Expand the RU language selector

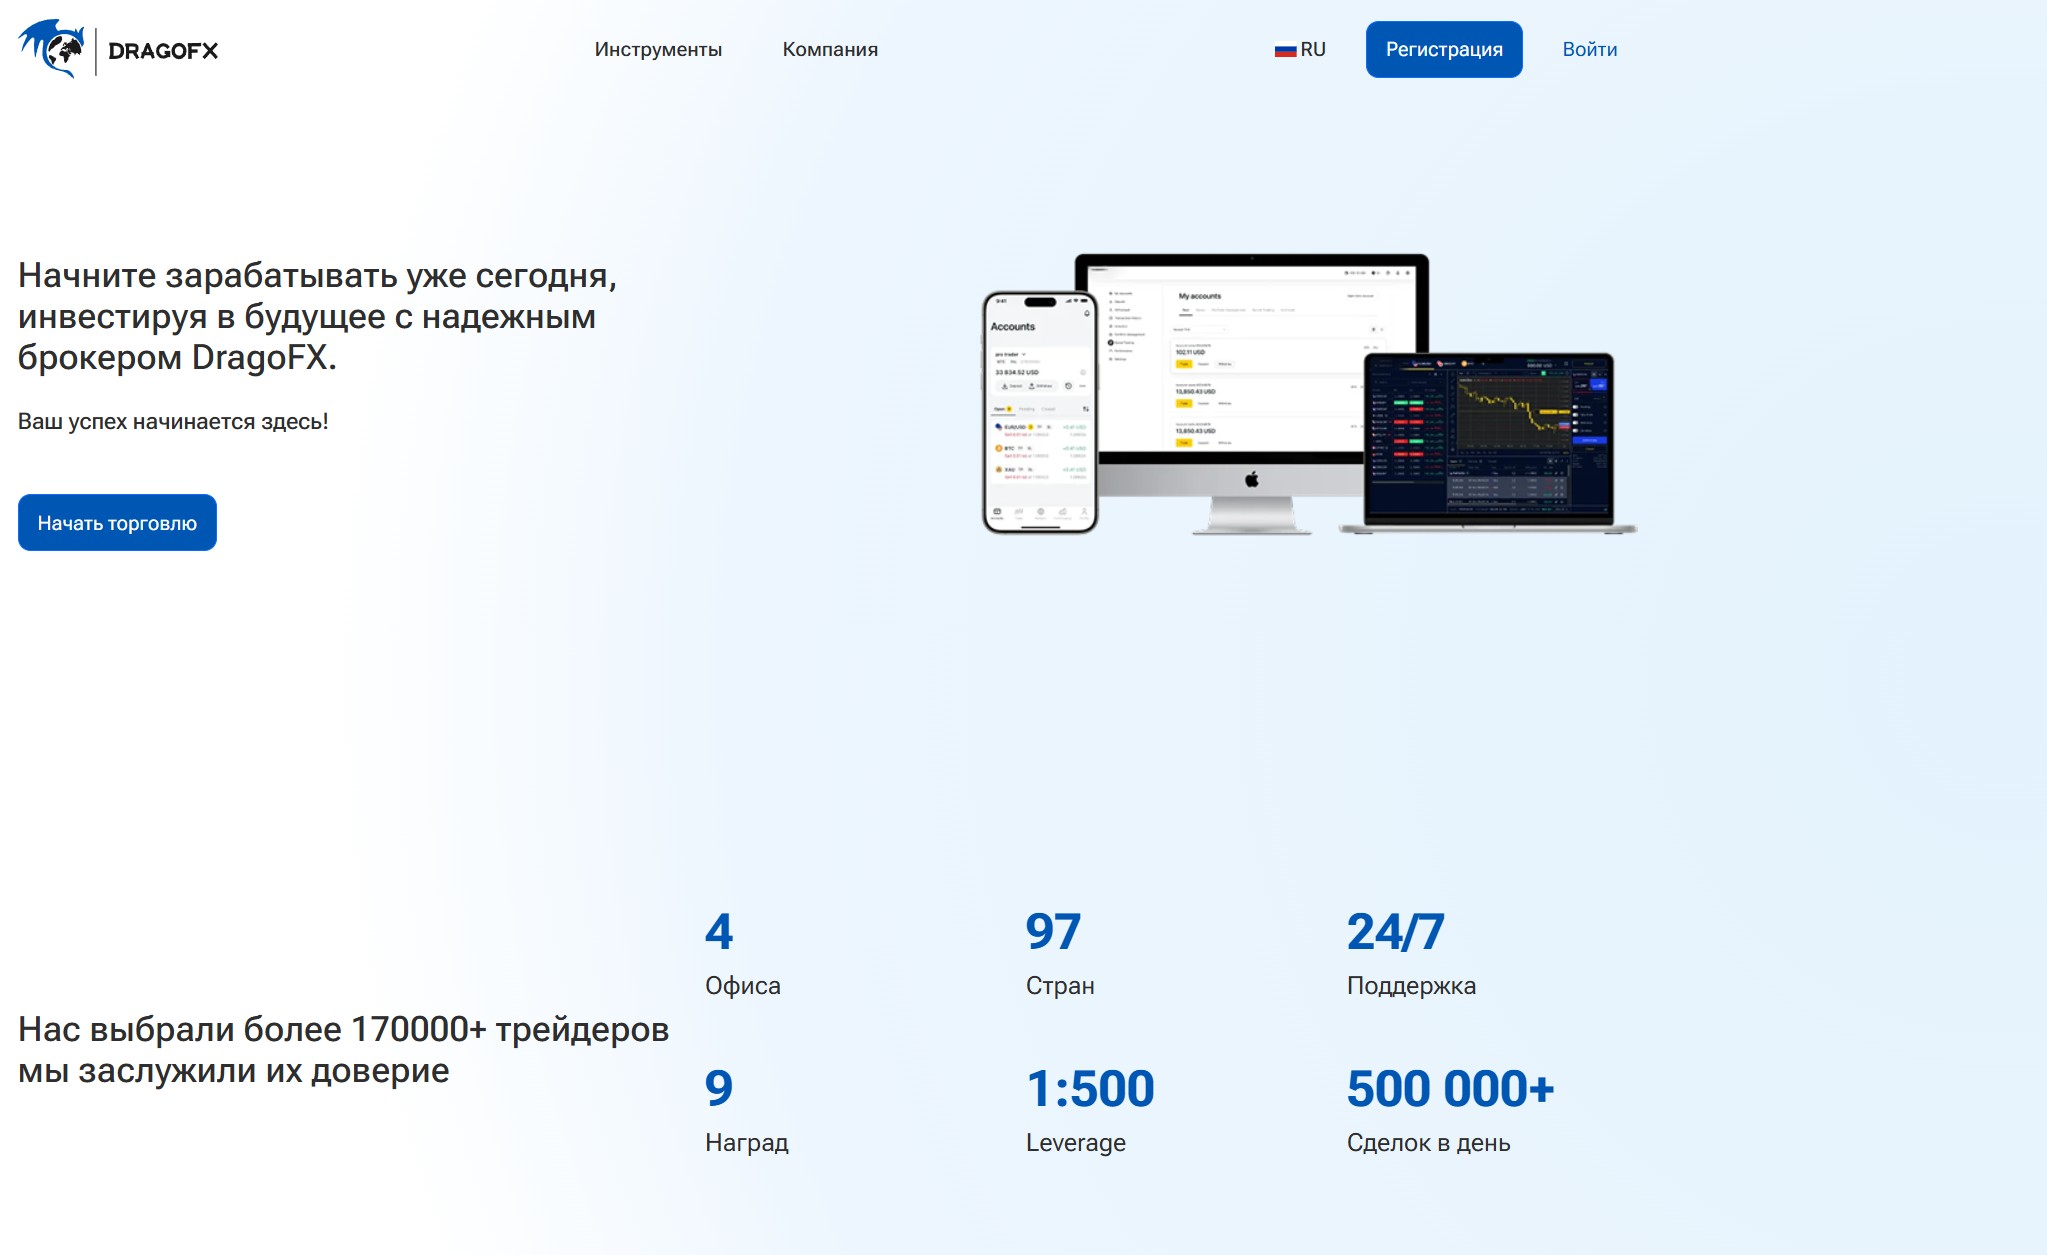coord(1312,49)
